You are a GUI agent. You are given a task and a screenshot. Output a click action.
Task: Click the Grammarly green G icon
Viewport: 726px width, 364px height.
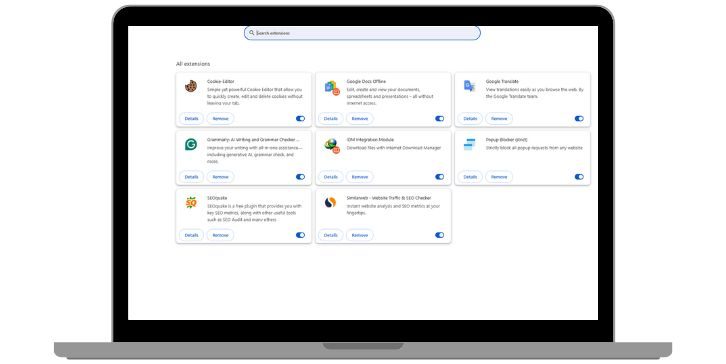[191, 144]
